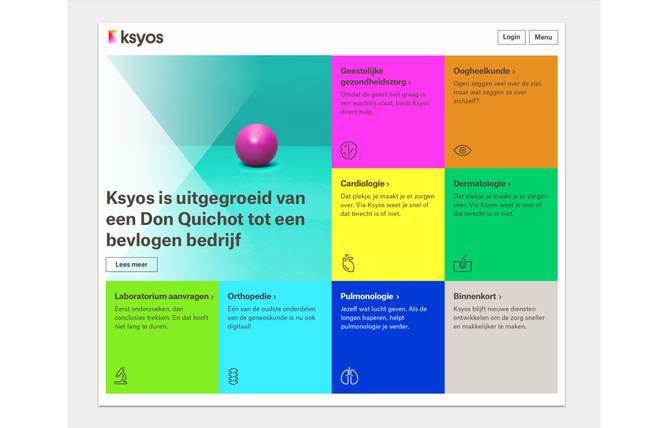Viewport: 668px width, 428px height.
Task: Click the chevron next to Dermatologie
Action: [x=509, y=184]
